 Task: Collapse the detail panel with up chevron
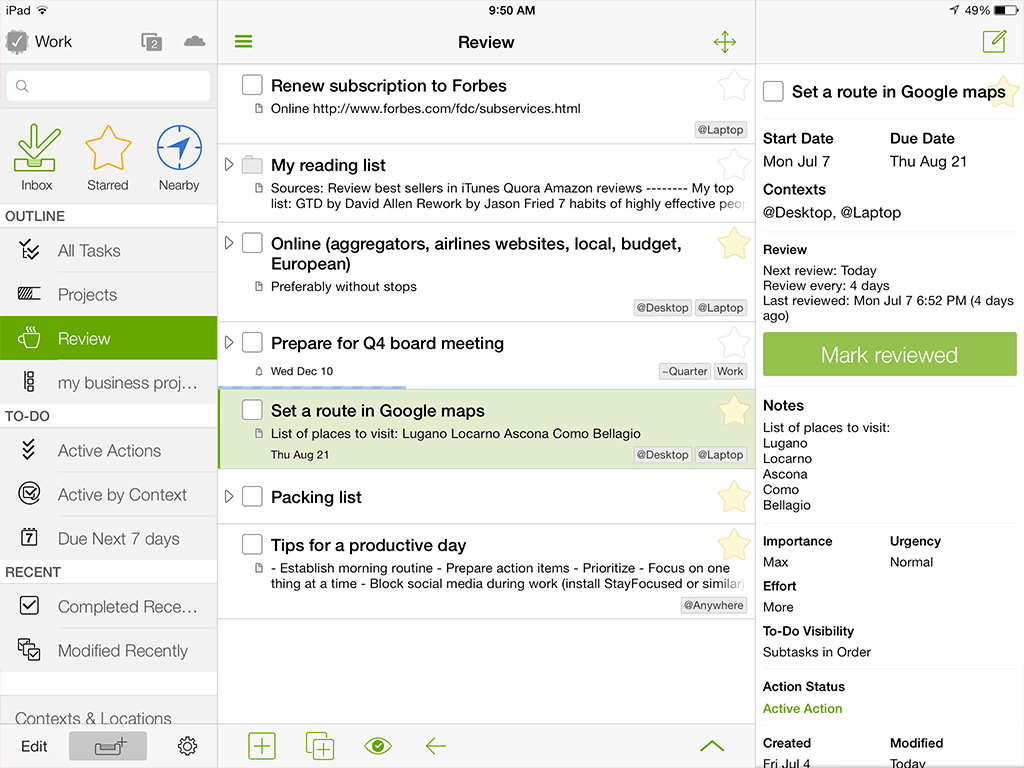[712, 746]
